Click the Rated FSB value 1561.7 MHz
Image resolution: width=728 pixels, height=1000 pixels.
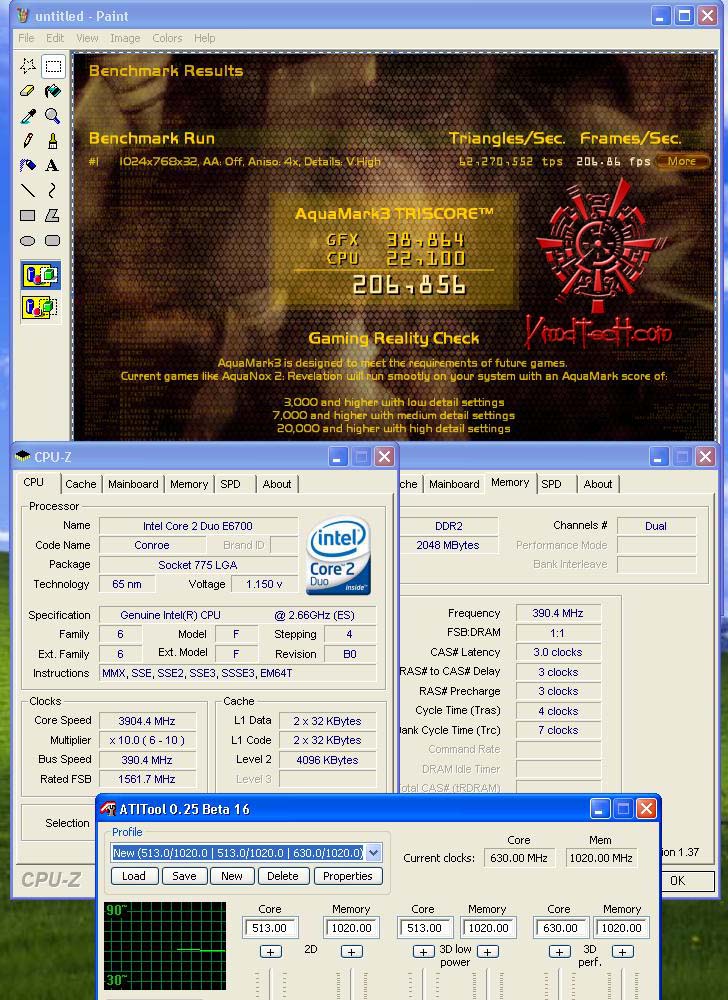coord(147,779)
